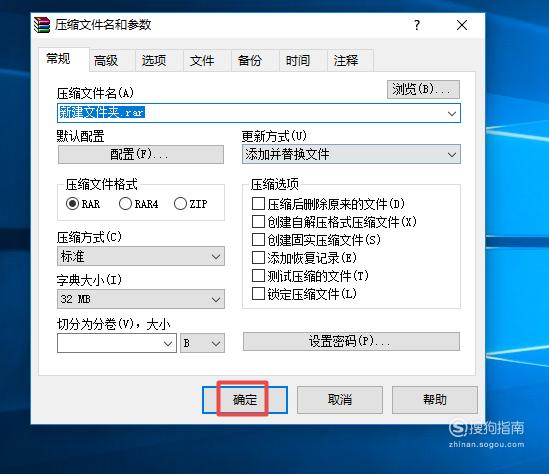Click the 压缩文件名(A) label
Screen dimensions: 549x474
95,93
